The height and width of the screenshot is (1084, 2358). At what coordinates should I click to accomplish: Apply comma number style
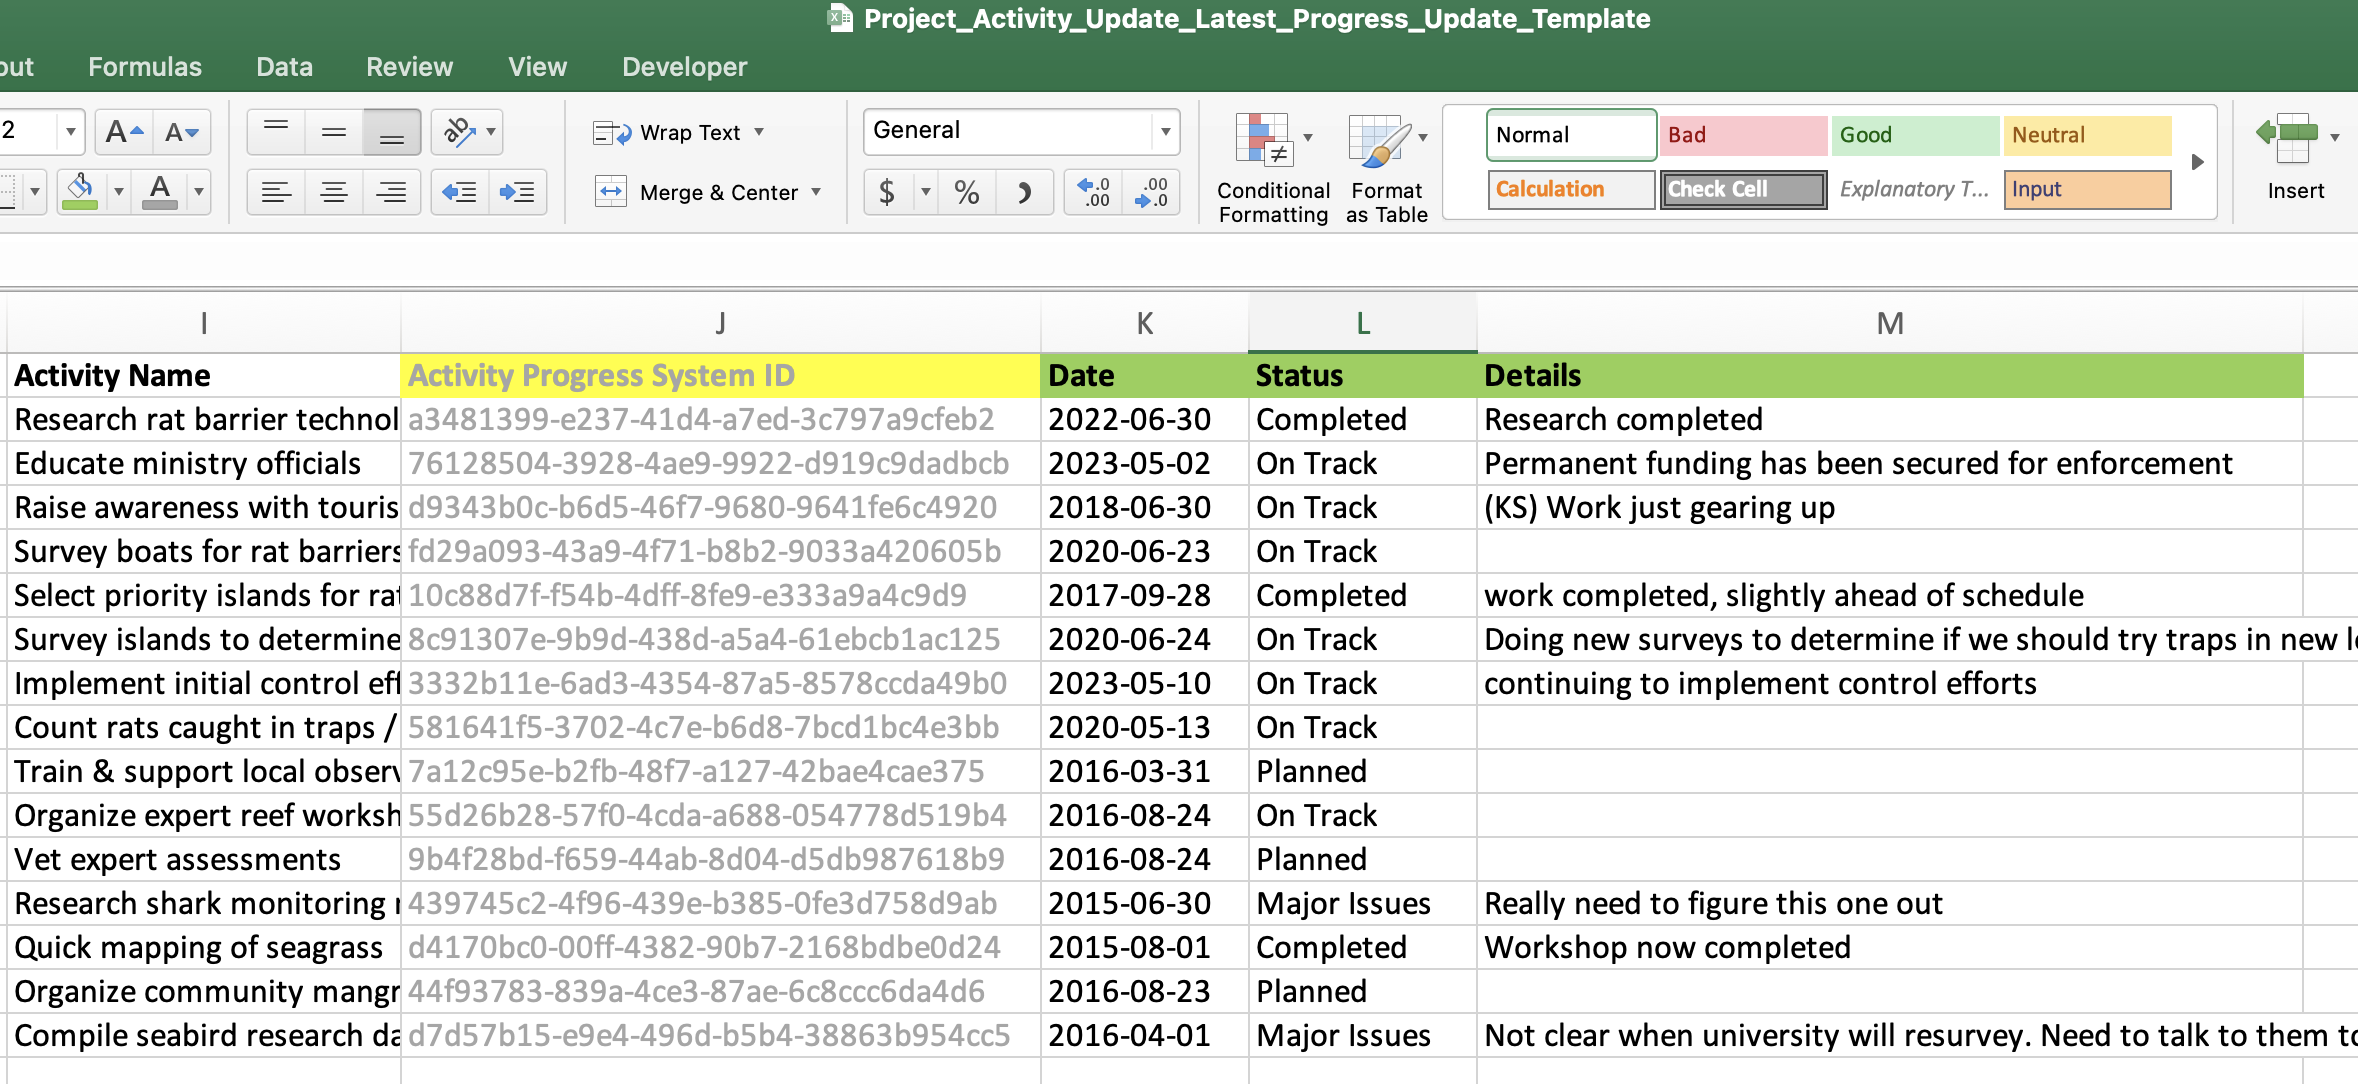[1025, 192]
